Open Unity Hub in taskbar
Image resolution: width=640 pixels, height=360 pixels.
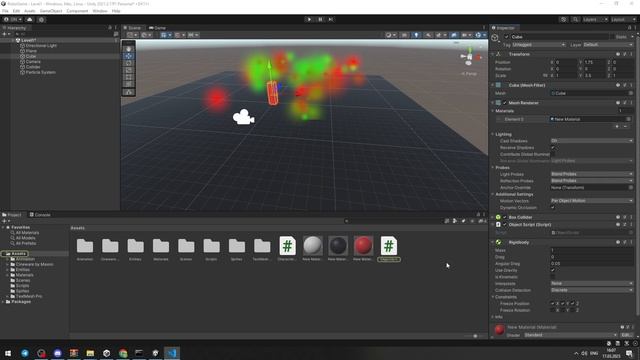coord(107,353)
